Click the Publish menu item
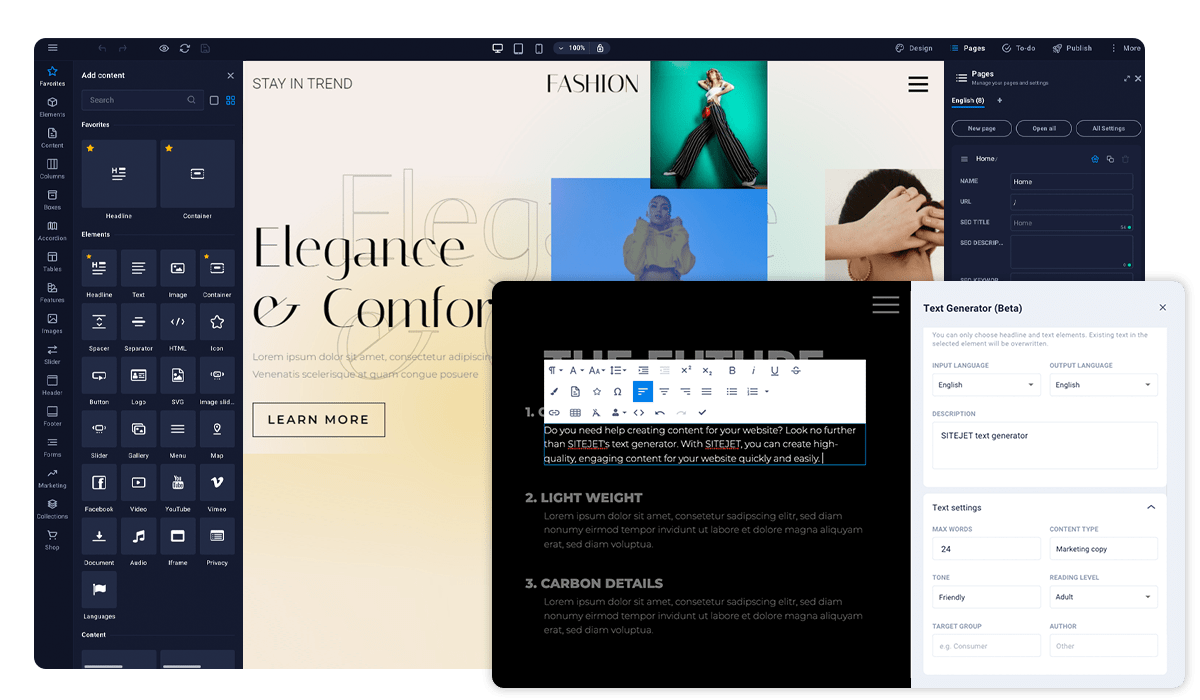 [1072, 48]
